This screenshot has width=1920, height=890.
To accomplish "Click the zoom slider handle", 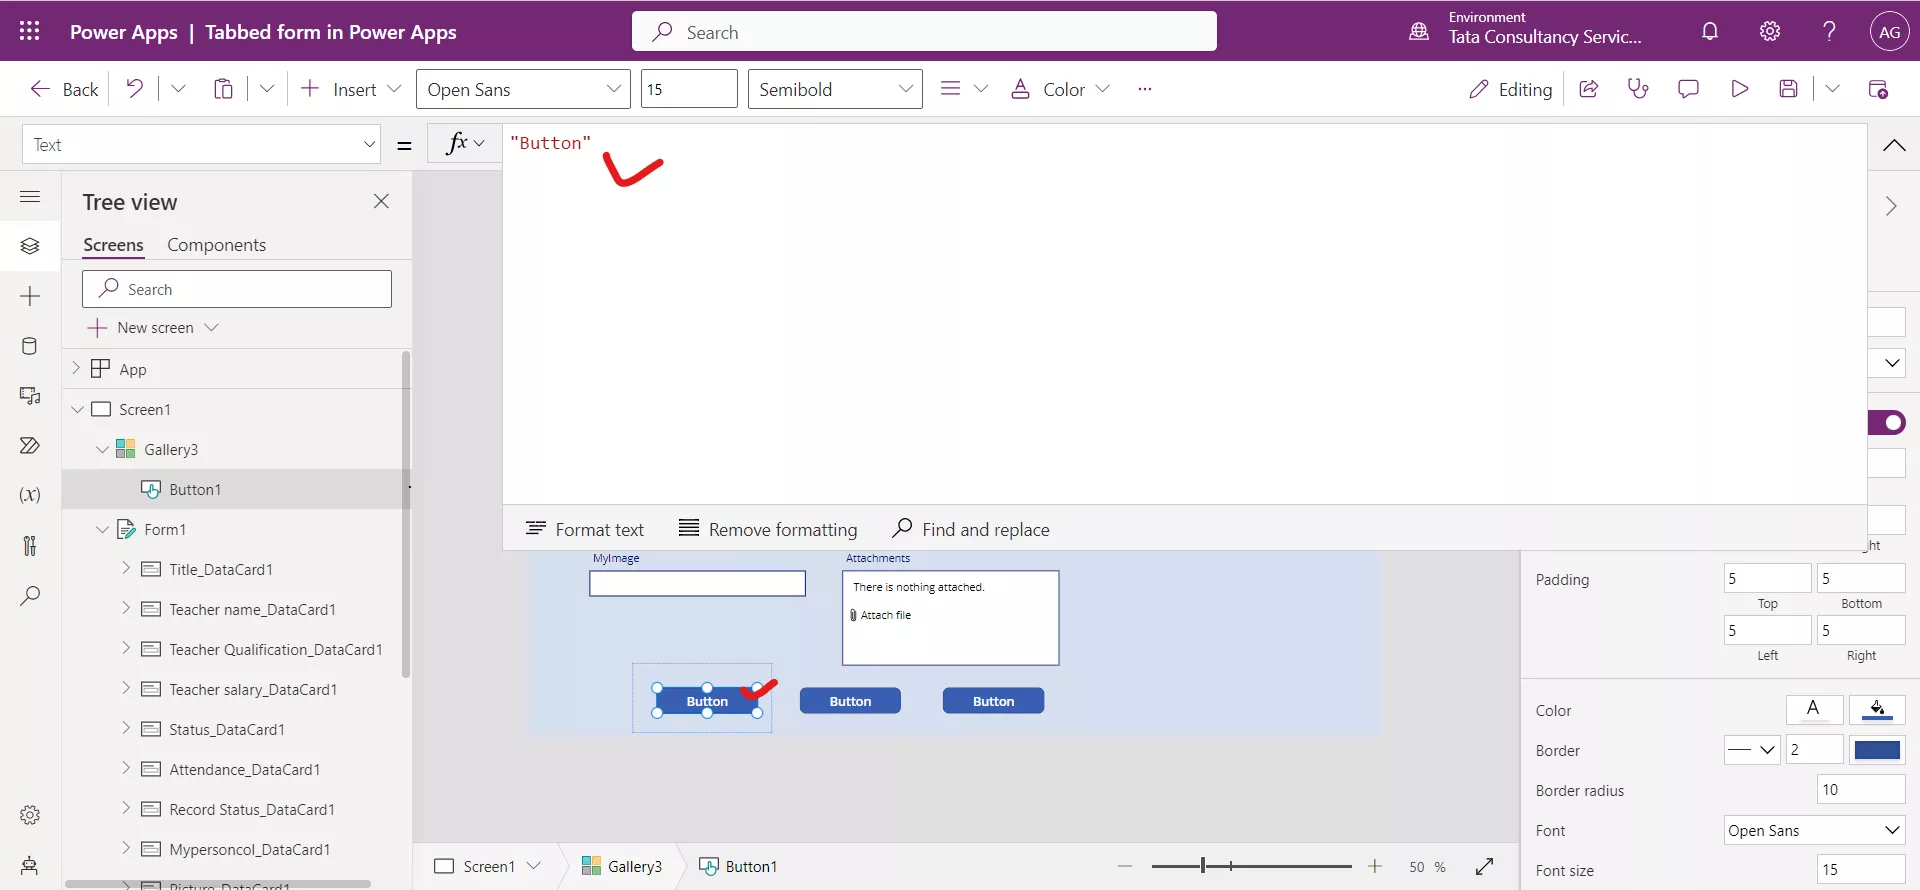I will (x=1203, y=866).
